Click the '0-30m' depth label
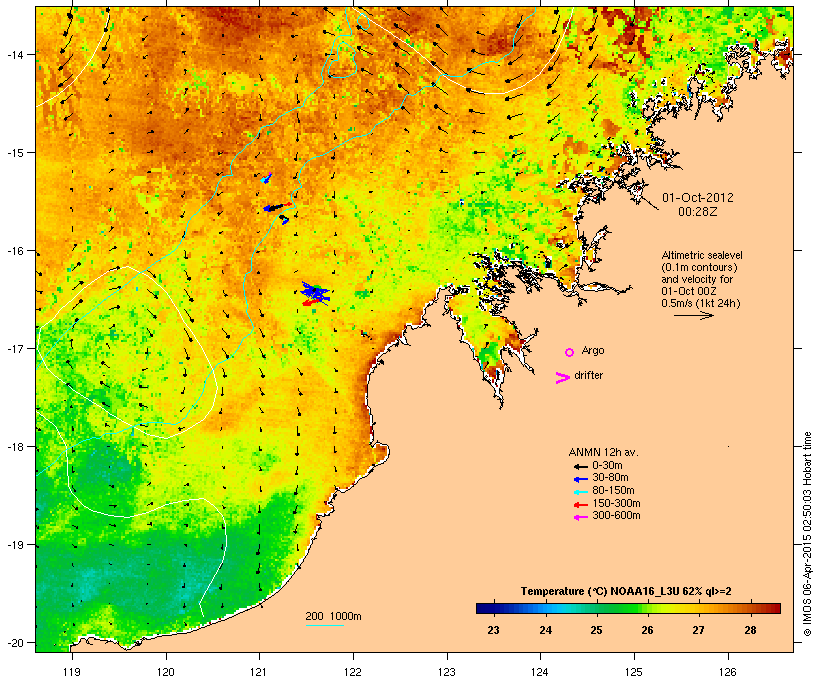The image size is (820, 680). click(607, 465)
